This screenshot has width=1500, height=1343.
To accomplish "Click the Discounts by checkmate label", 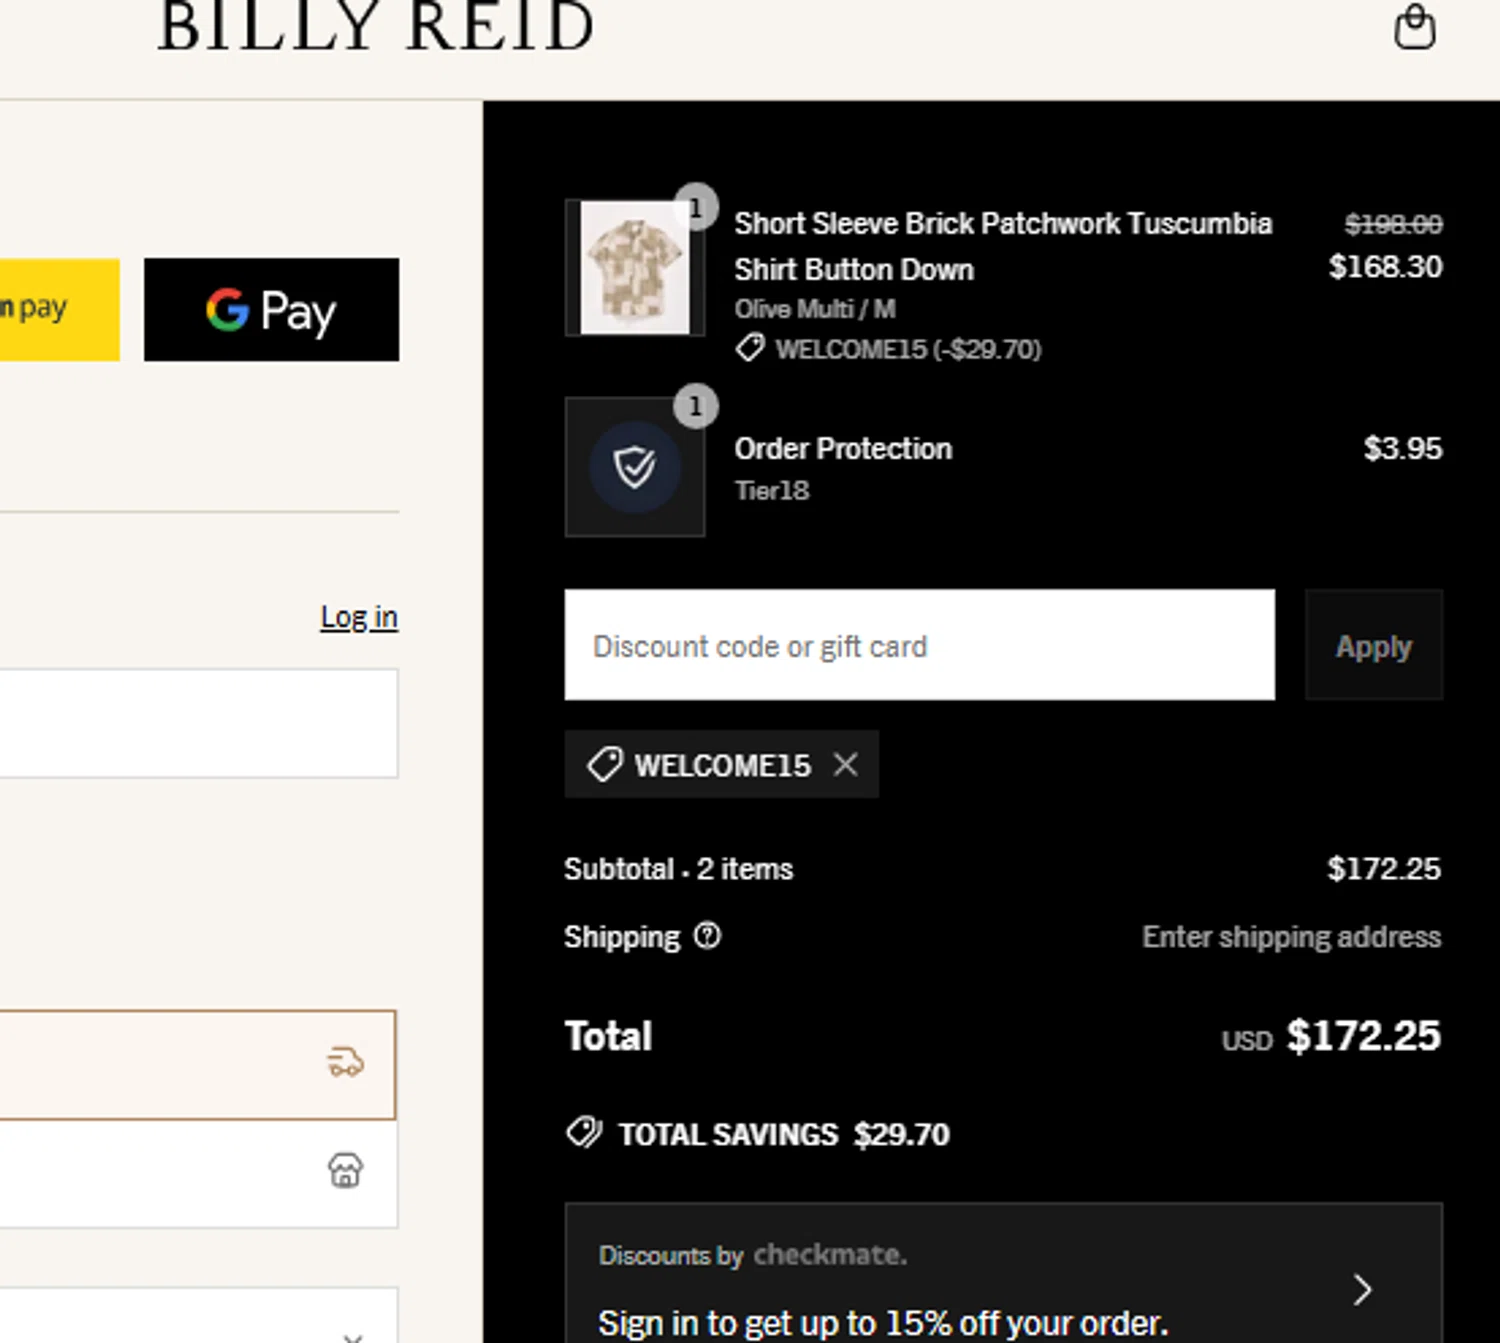I will pos(753,1255).
